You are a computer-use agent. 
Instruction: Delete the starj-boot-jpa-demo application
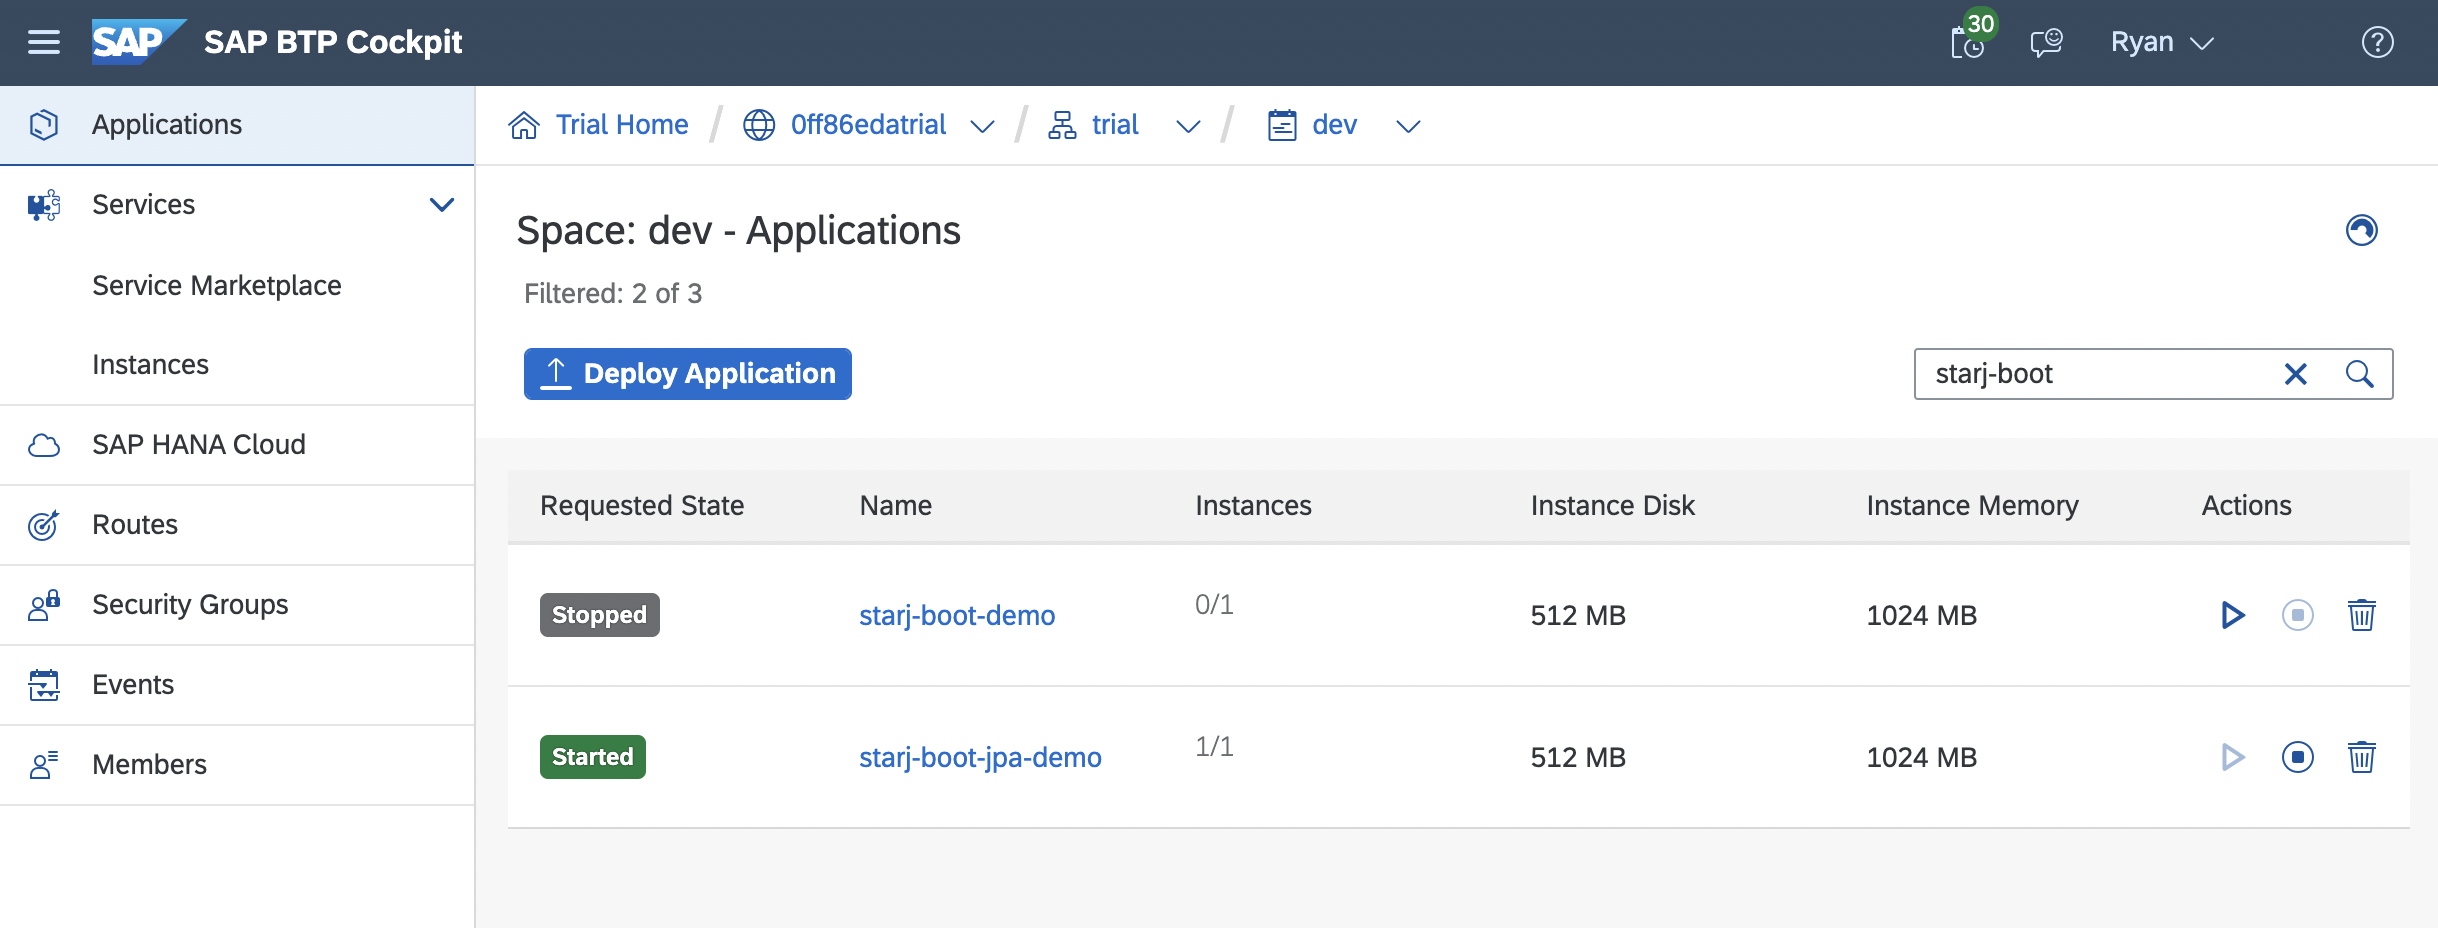coord(2361,757)
